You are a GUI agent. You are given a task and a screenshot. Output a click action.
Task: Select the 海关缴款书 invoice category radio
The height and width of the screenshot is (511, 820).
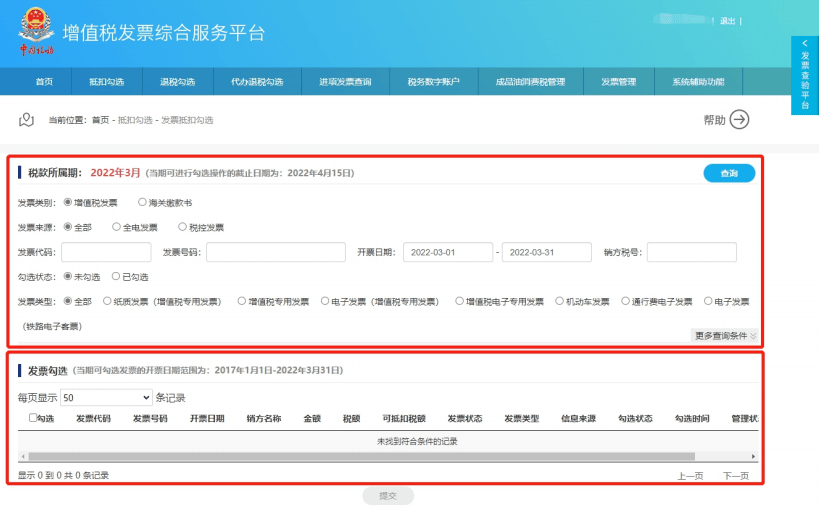click(142, 202)
